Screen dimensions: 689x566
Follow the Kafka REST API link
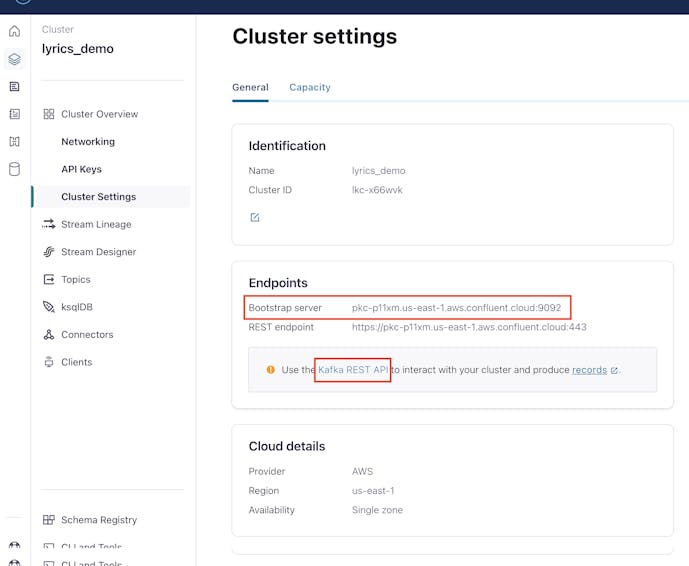click(x=353, y=370)
